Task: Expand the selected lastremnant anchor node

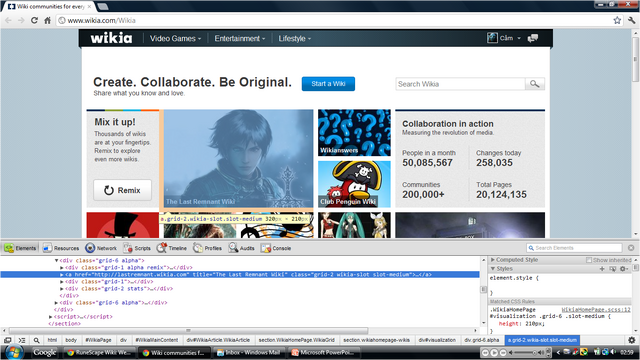Action: (x=62, y=275)
